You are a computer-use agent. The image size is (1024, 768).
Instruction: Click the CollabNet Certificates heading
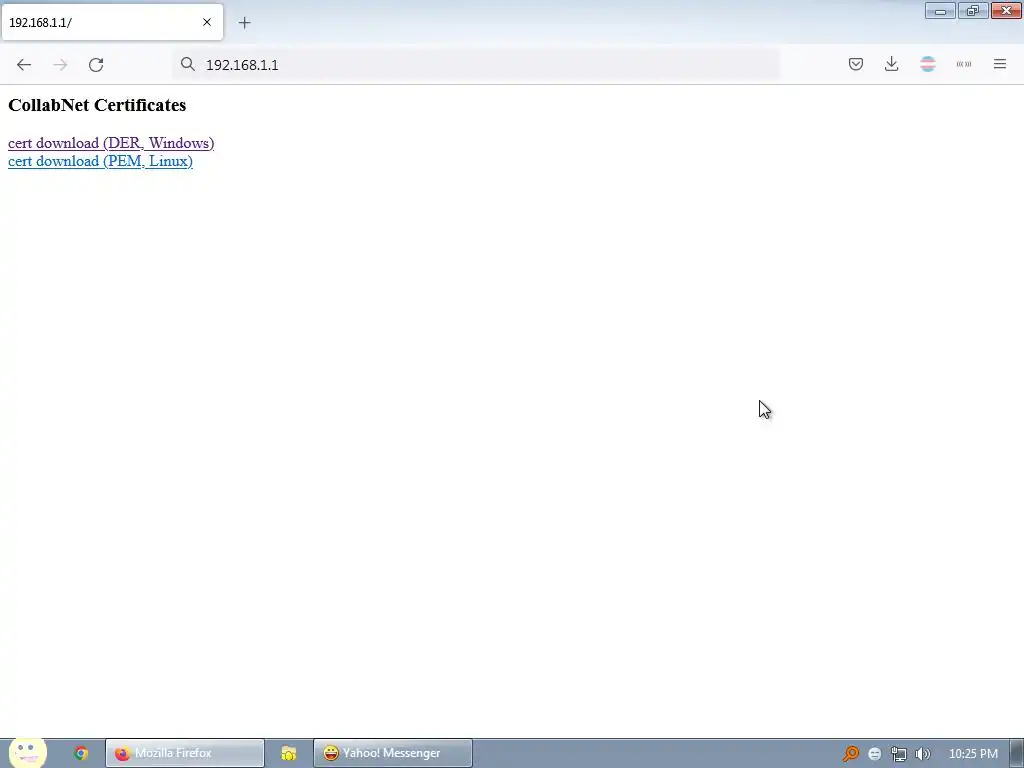tap(97, 105)
